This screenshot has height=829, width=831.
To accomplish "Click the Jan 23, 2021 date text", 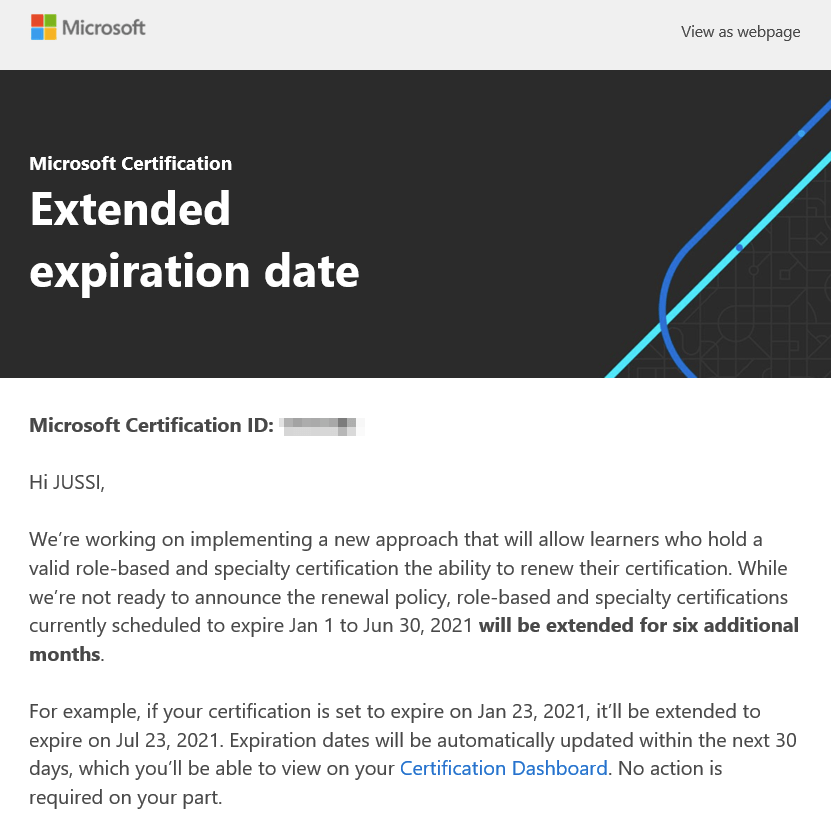I will click(533, 711).
